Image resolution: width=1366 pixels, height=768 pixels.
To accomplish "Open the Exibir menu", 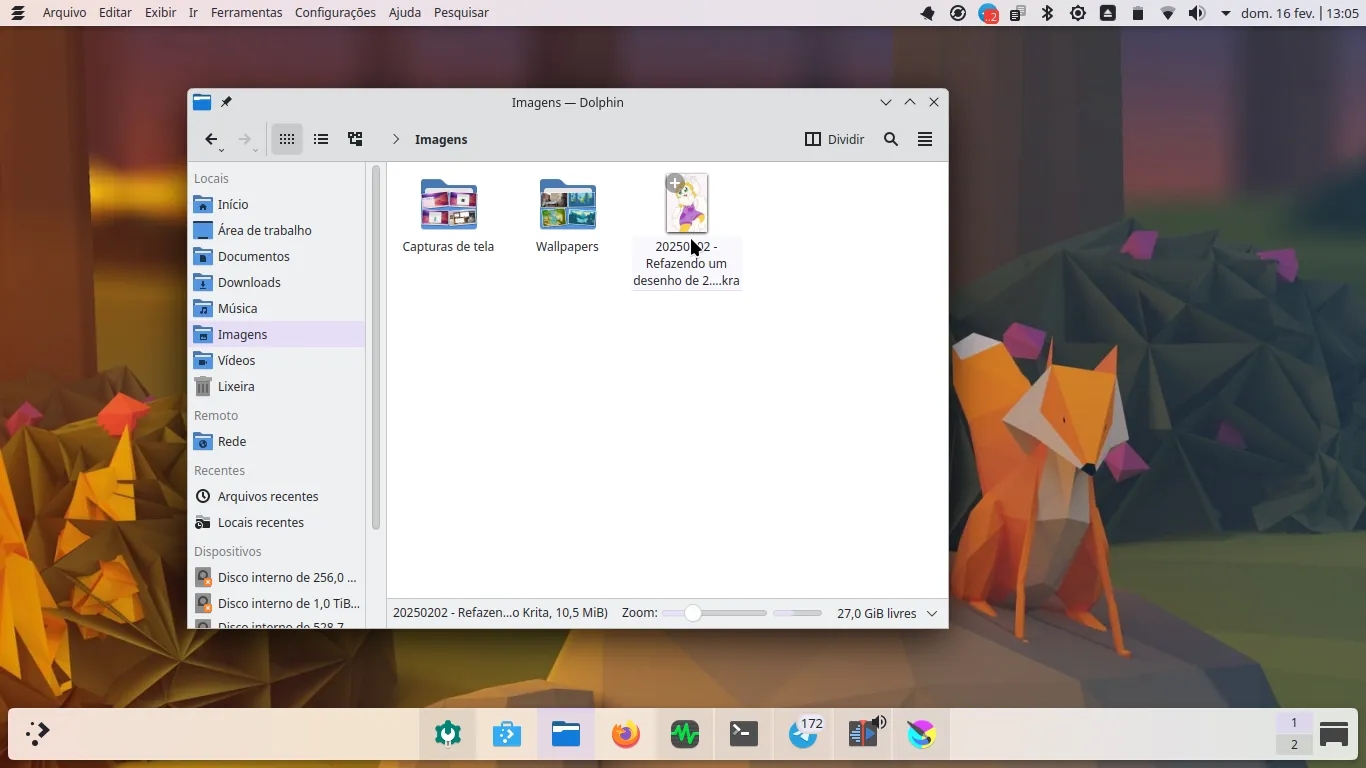I will coord(160,13).
